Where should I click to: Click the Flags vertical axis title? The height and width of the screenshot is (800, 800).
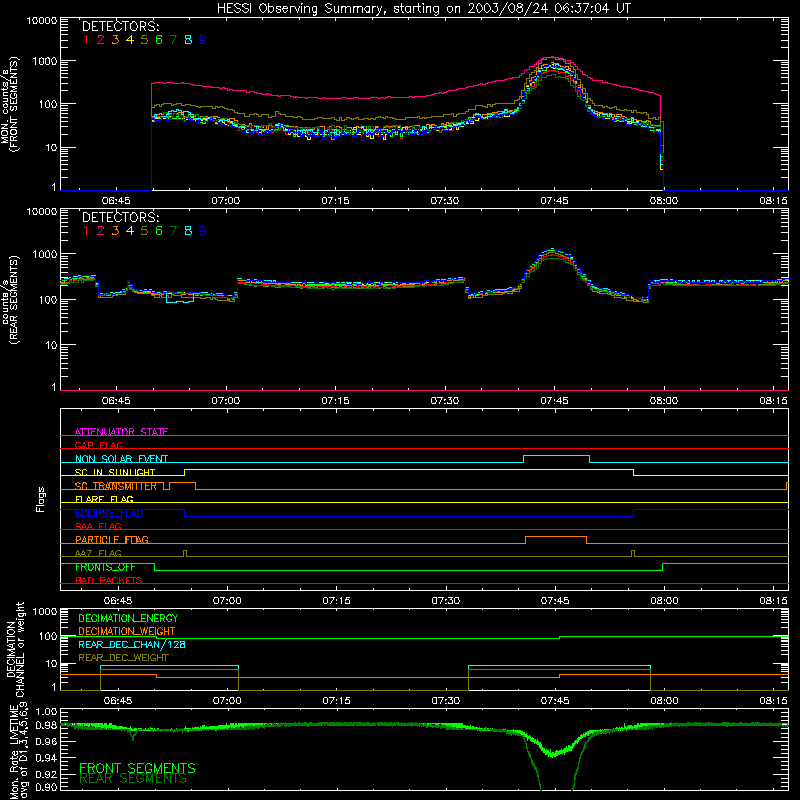click(x=40, y=499)
